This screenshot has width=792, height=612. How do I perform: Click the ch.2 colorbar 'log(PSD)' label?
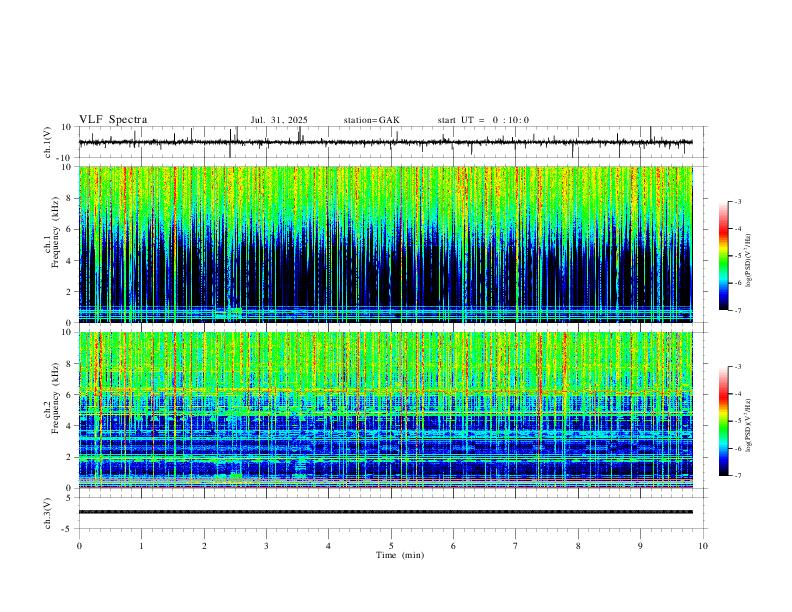coord(748,425)
